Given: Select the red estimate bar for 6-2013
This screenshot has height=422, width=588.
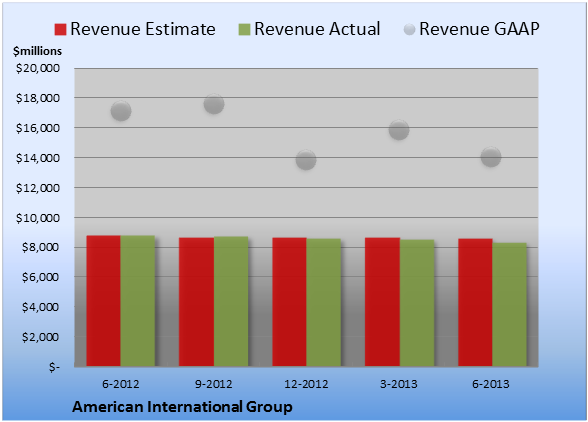Looking at the screenshot, I should coord(475,302).
